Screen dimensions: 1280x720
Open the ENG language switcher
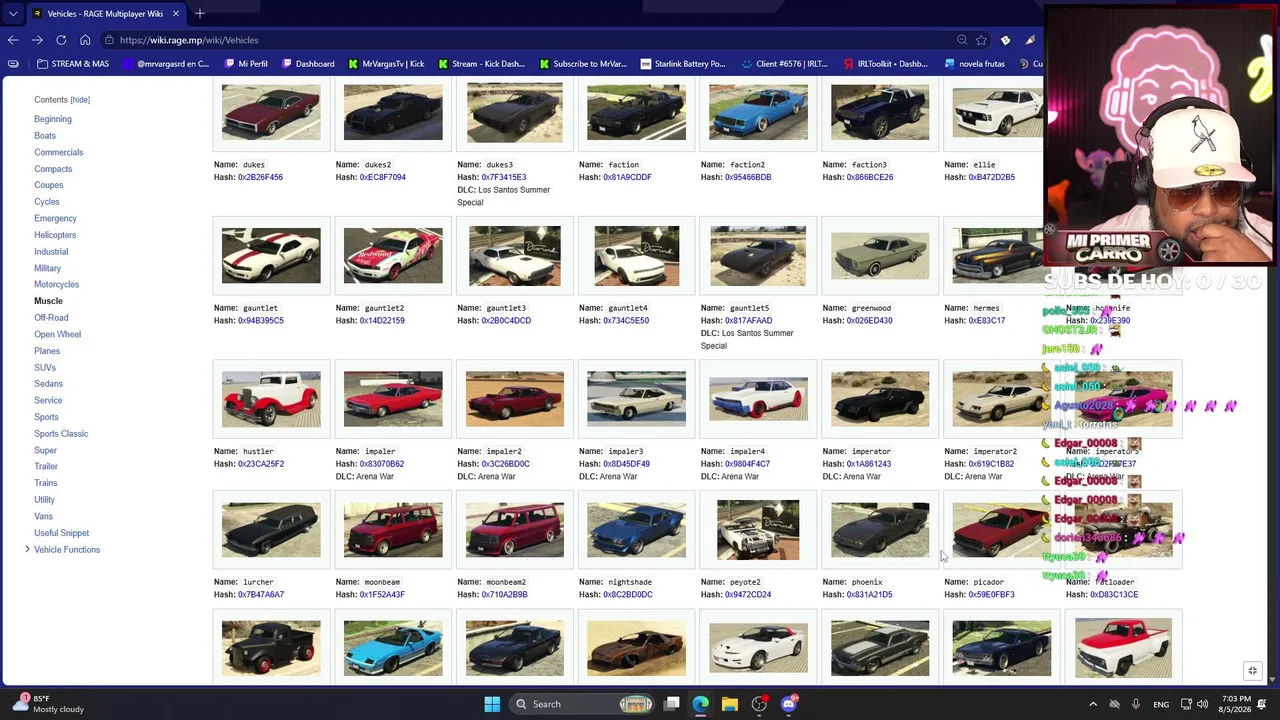tap(1161, 704)
